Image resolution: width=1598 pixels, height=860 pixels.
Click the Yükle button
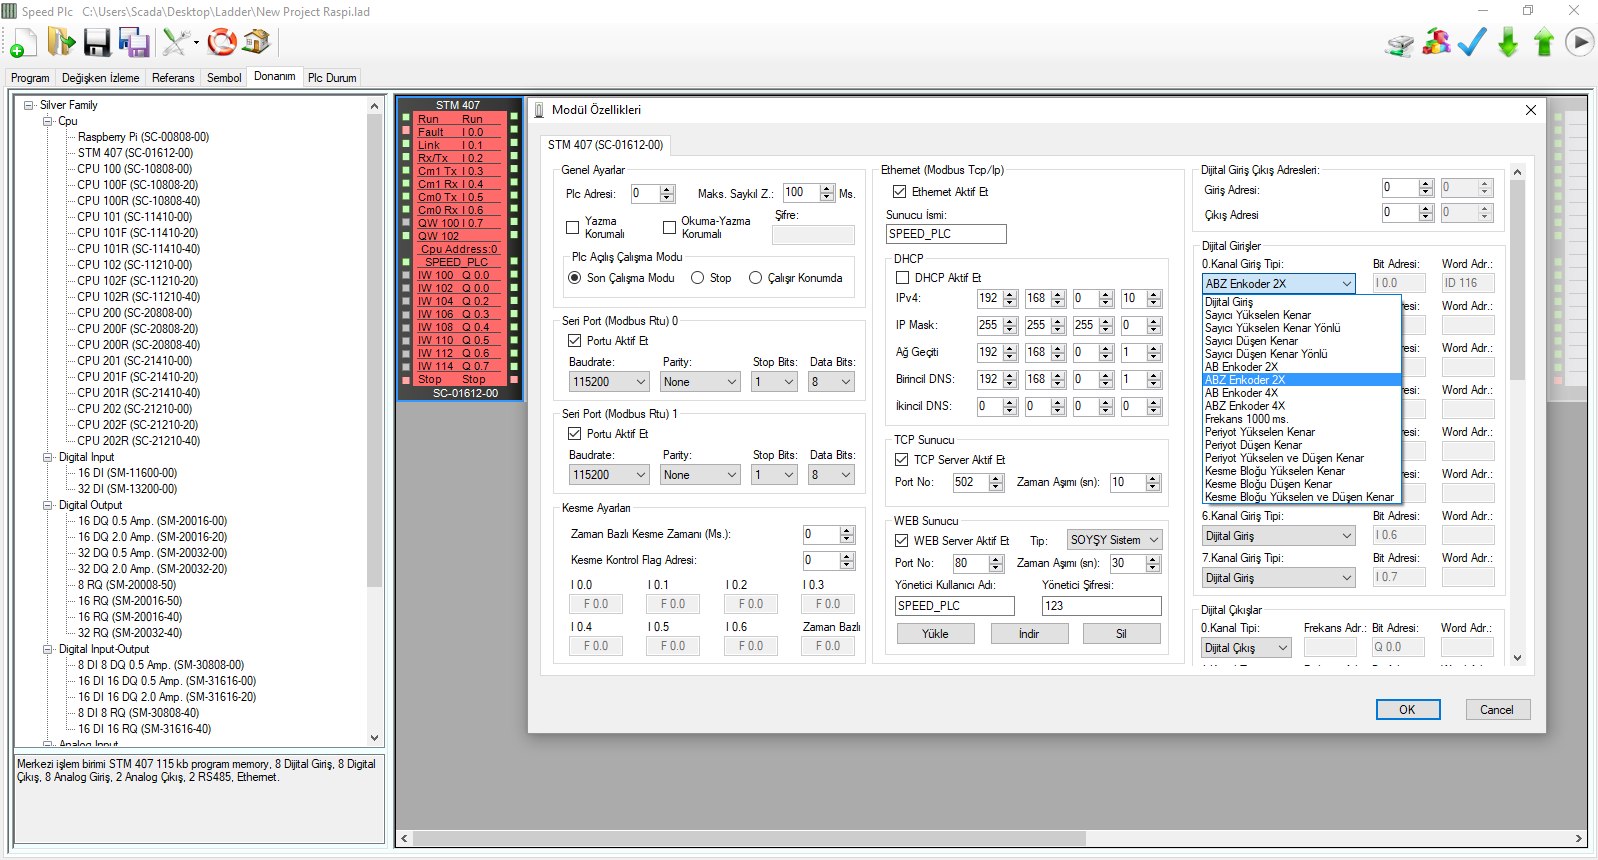(935, 634)
